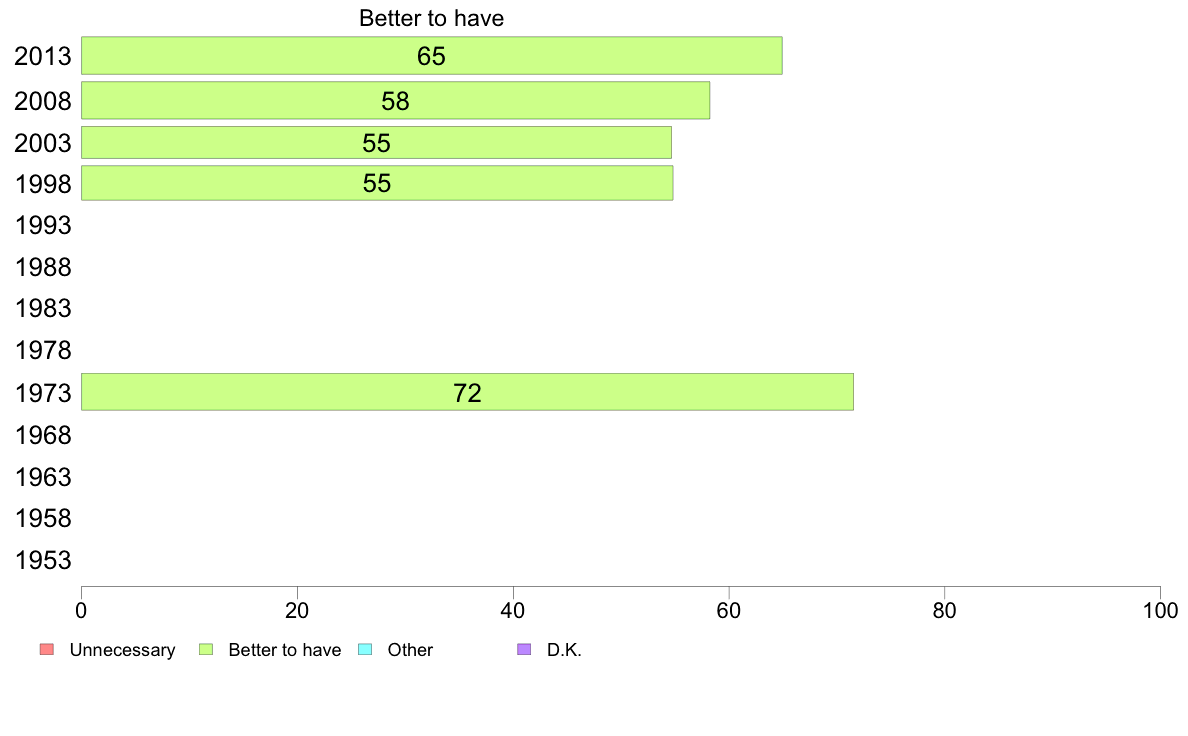Click the 2013 year axis label
Screen dimensions: 1188x736
[x=43, y=57]
